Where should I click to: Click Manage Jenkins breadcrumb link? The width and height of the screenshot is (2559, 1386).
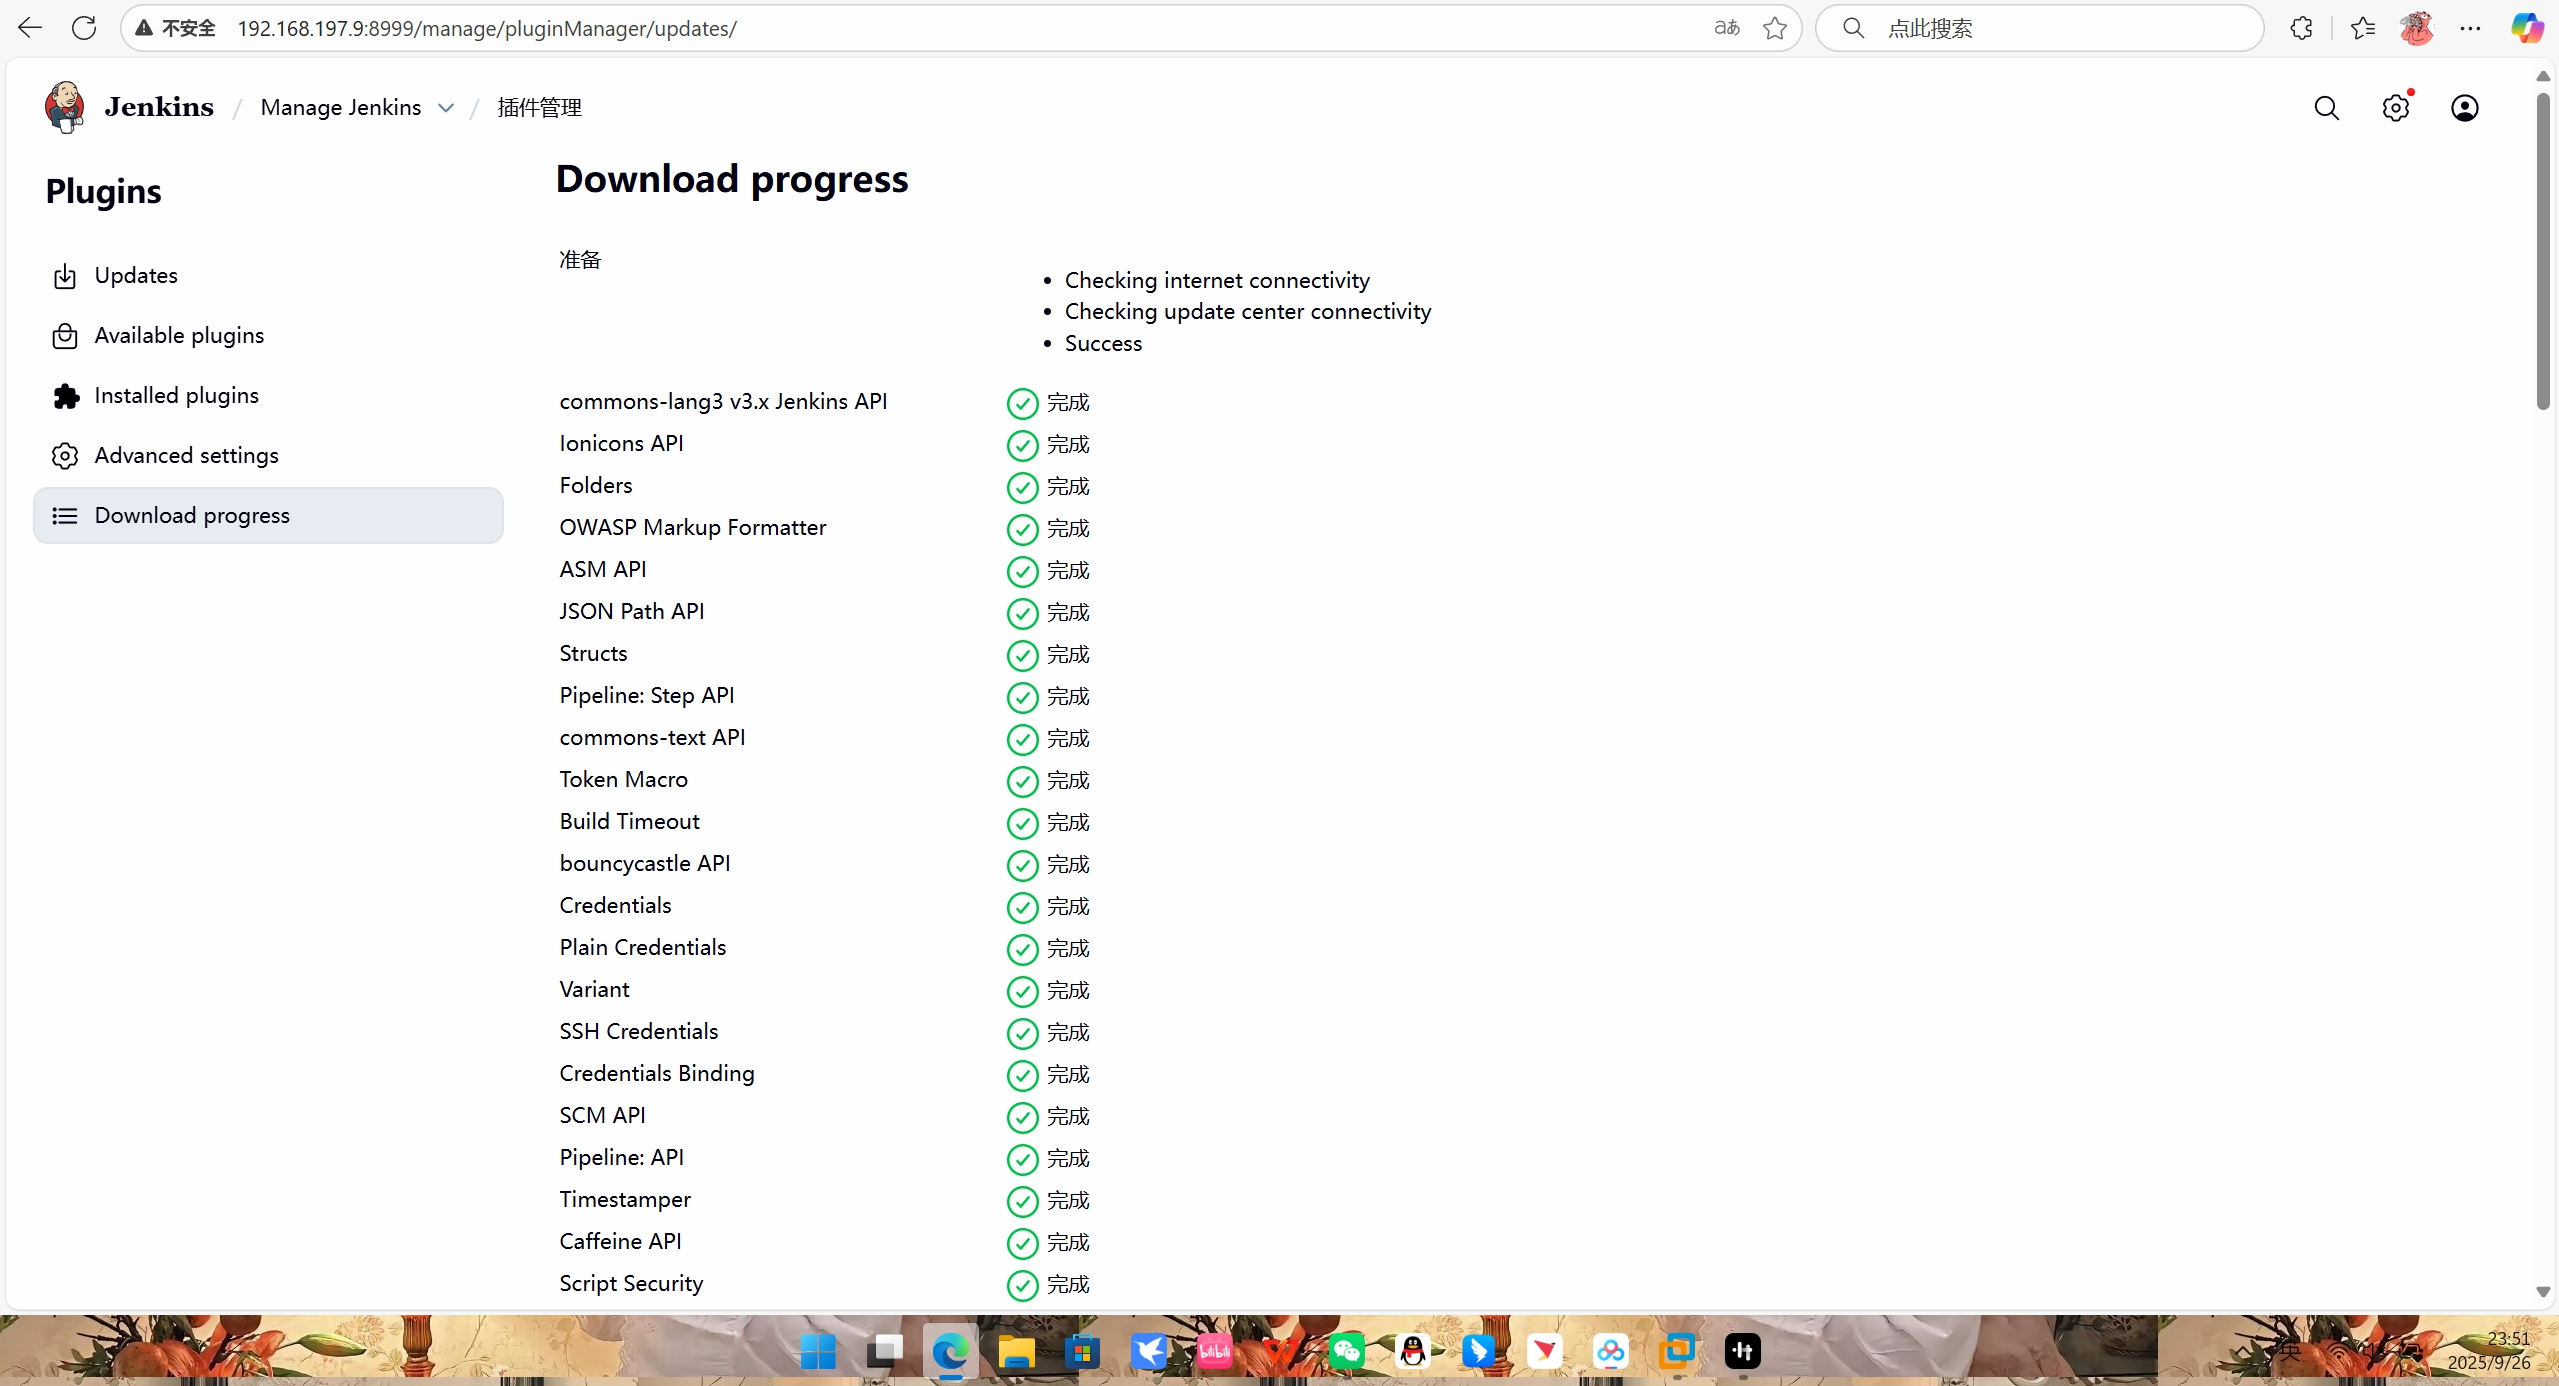[x=341, y=107]
